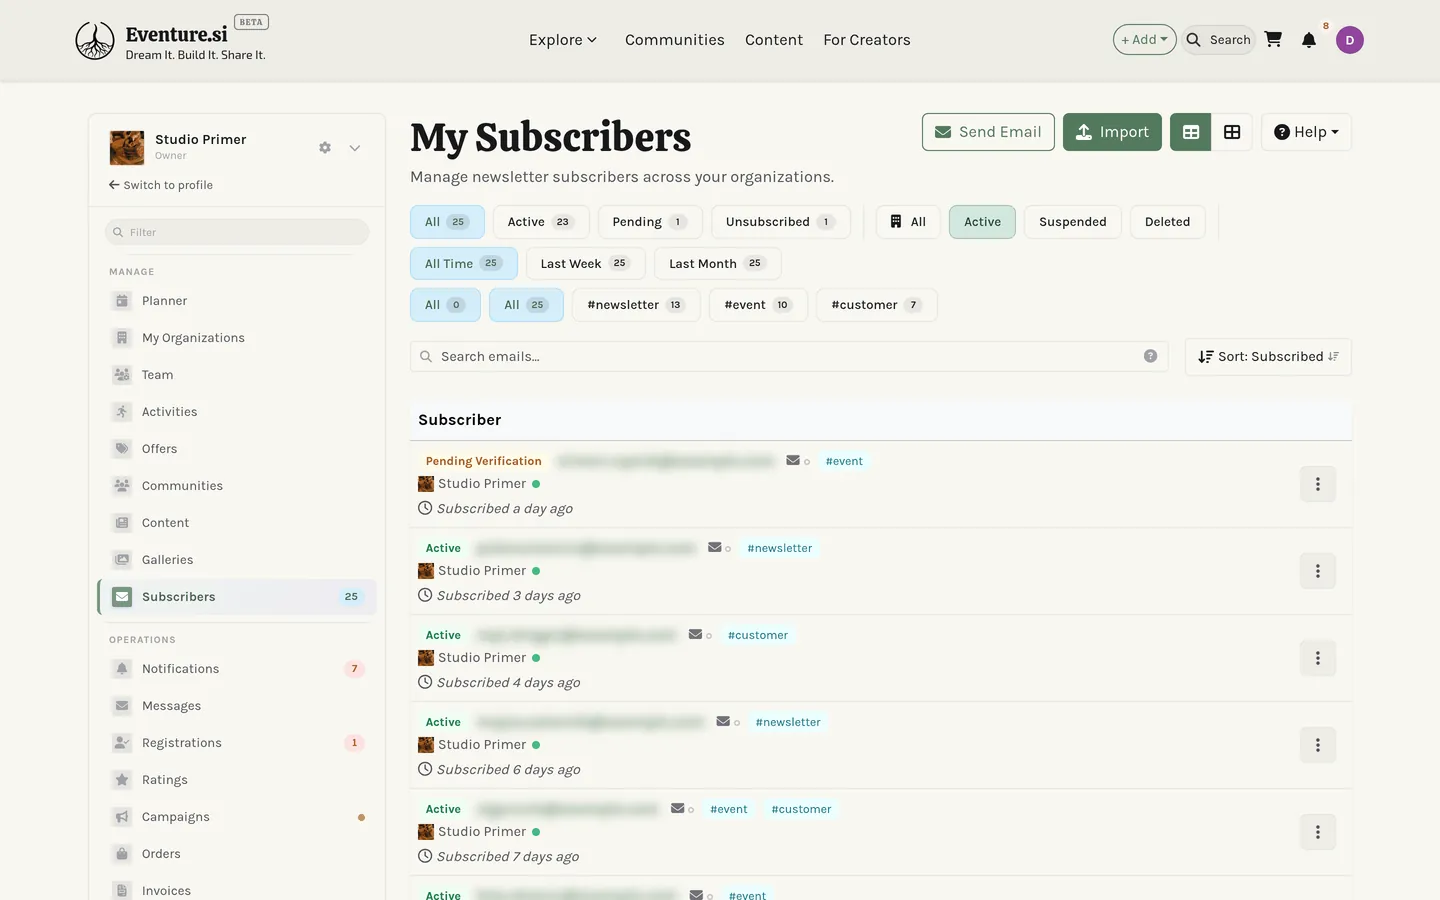Viewport: 1440px width, 900px height.
Task: Click #event tag on Pending Verification row
Action: coord(844,461)
